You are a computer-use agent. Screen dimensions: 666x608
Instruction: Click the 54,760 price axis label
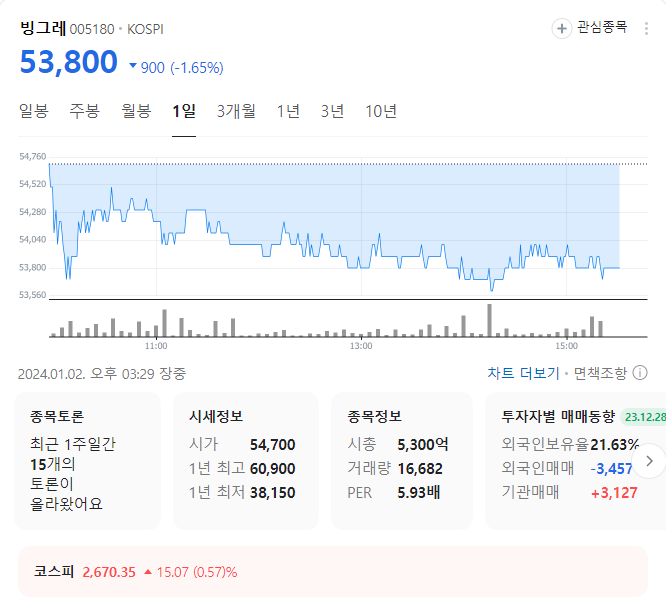33,156
